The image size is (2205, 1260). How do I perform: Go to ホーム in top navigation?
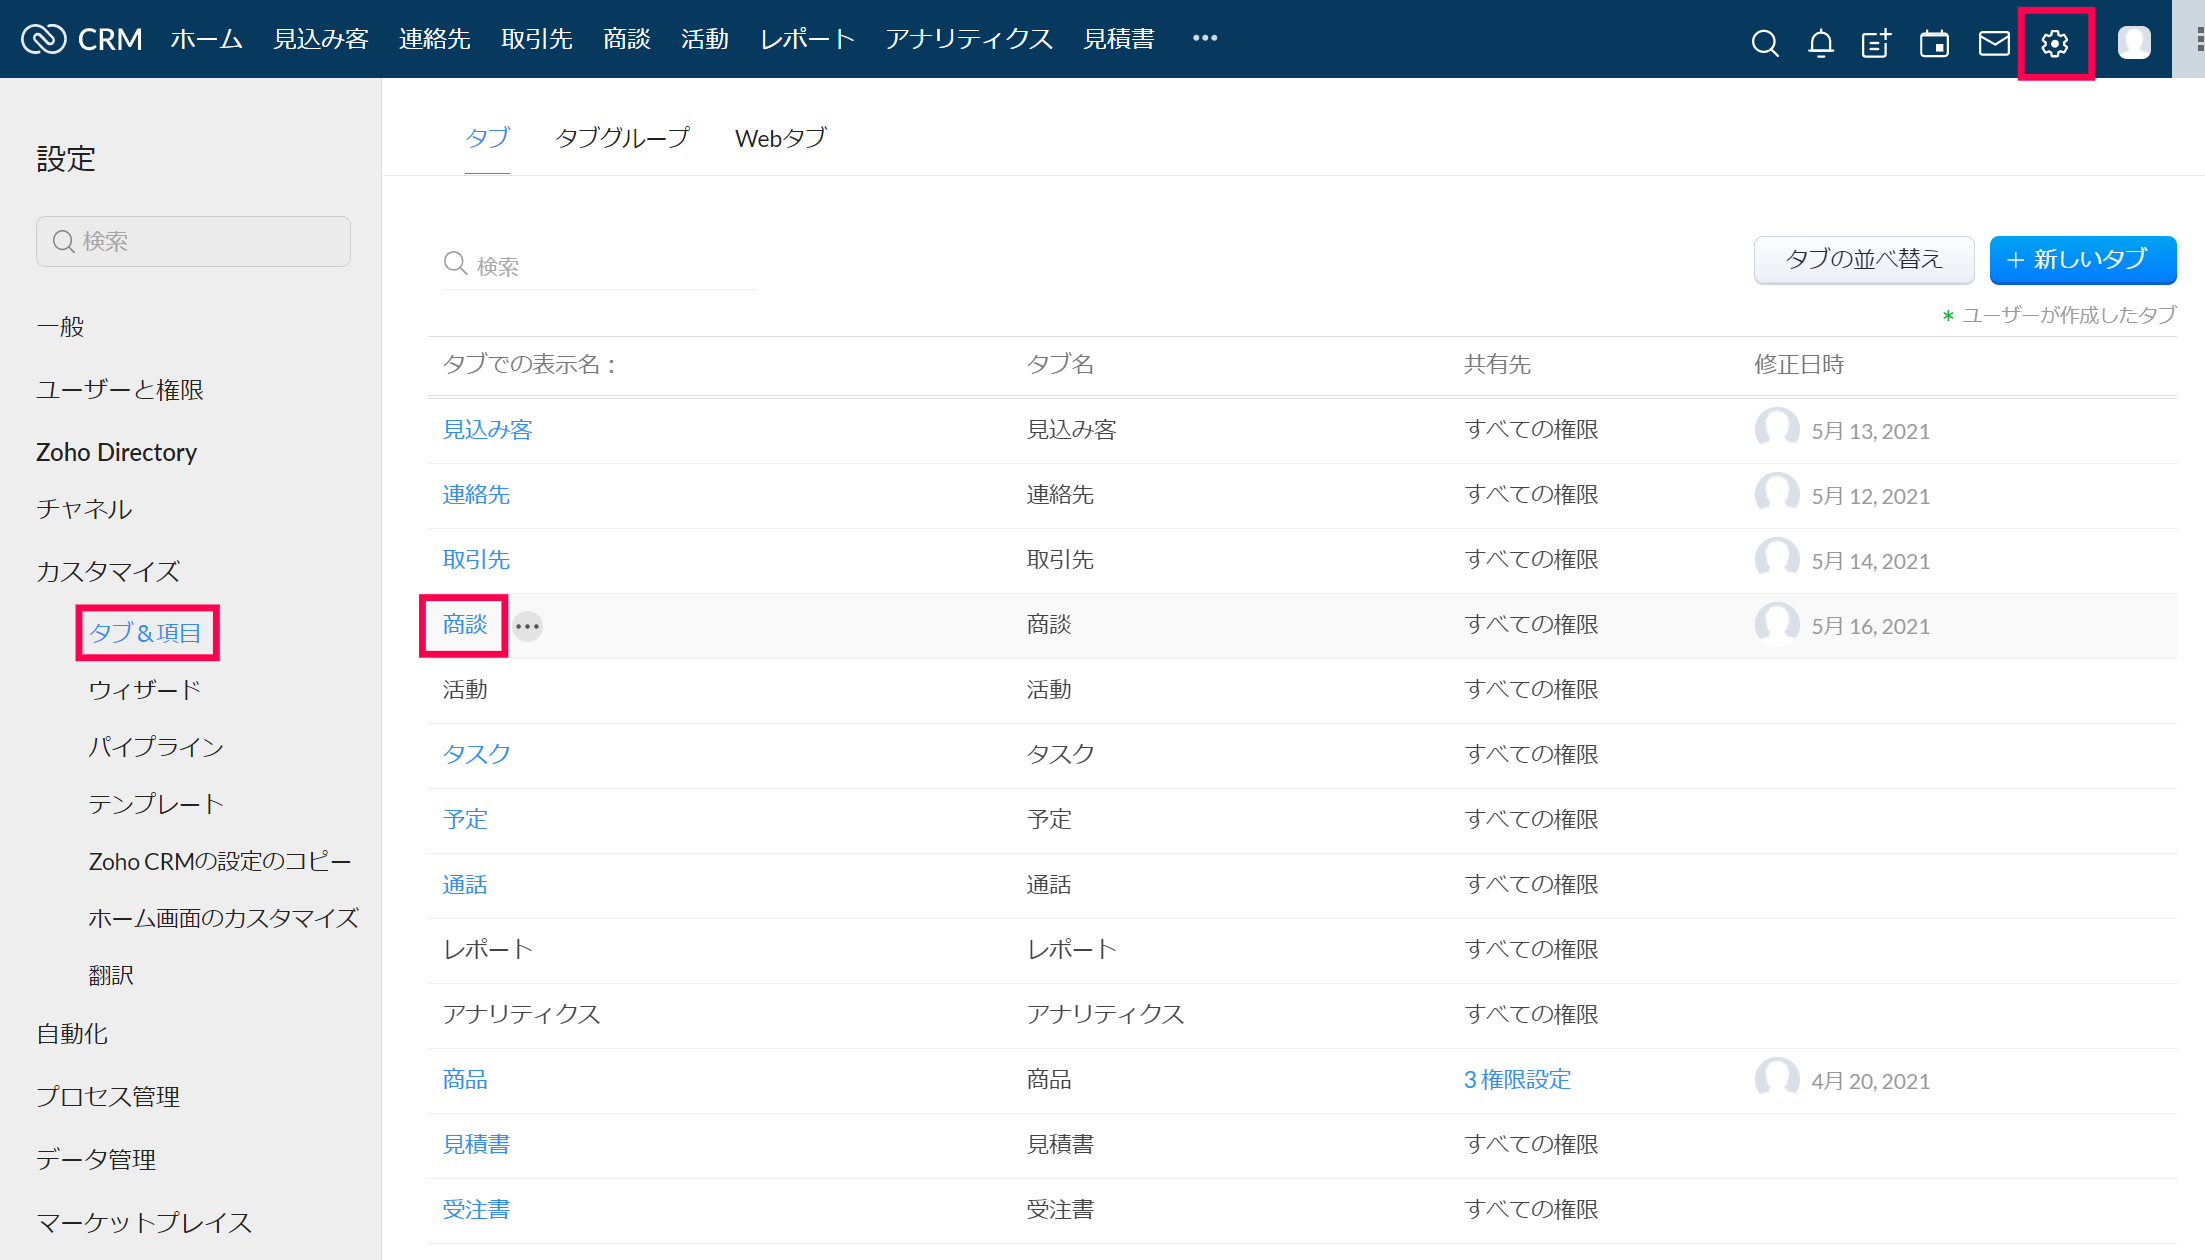pyautogui.click(x=206, y=39)
